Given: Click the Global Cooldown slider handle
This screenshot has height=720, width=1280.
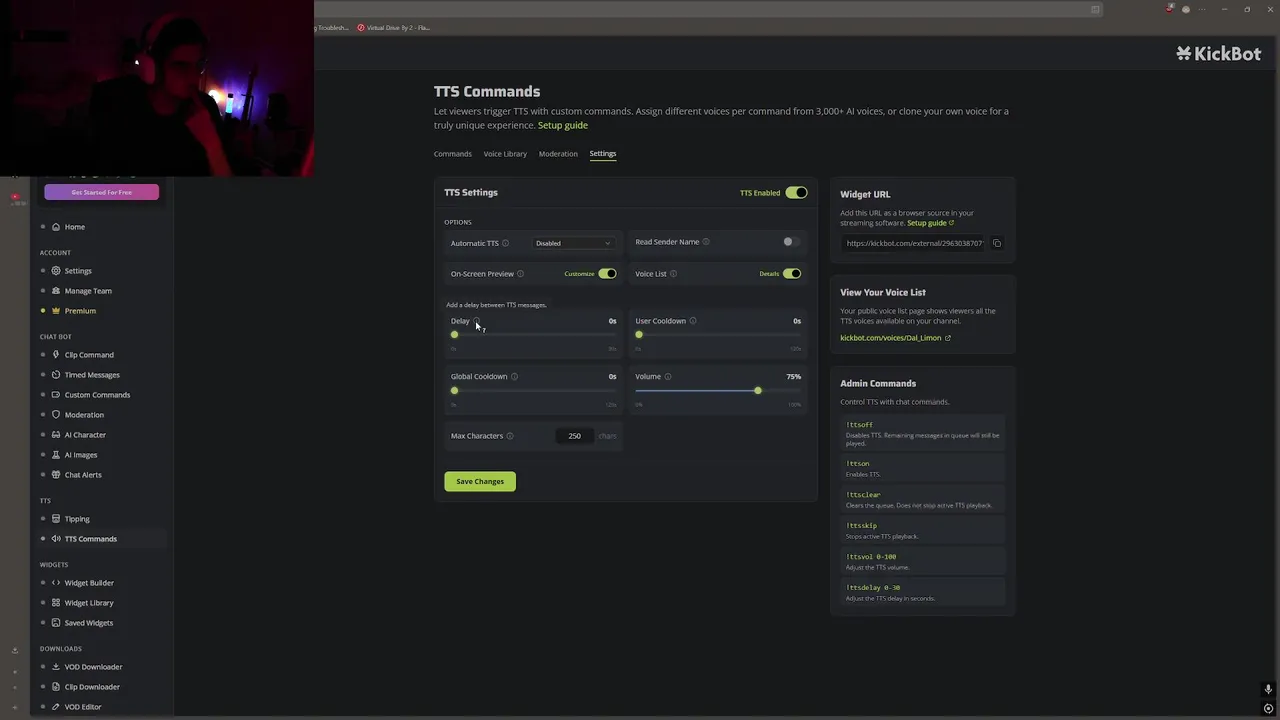Looking at the screenshot, I should click(454, 391).
